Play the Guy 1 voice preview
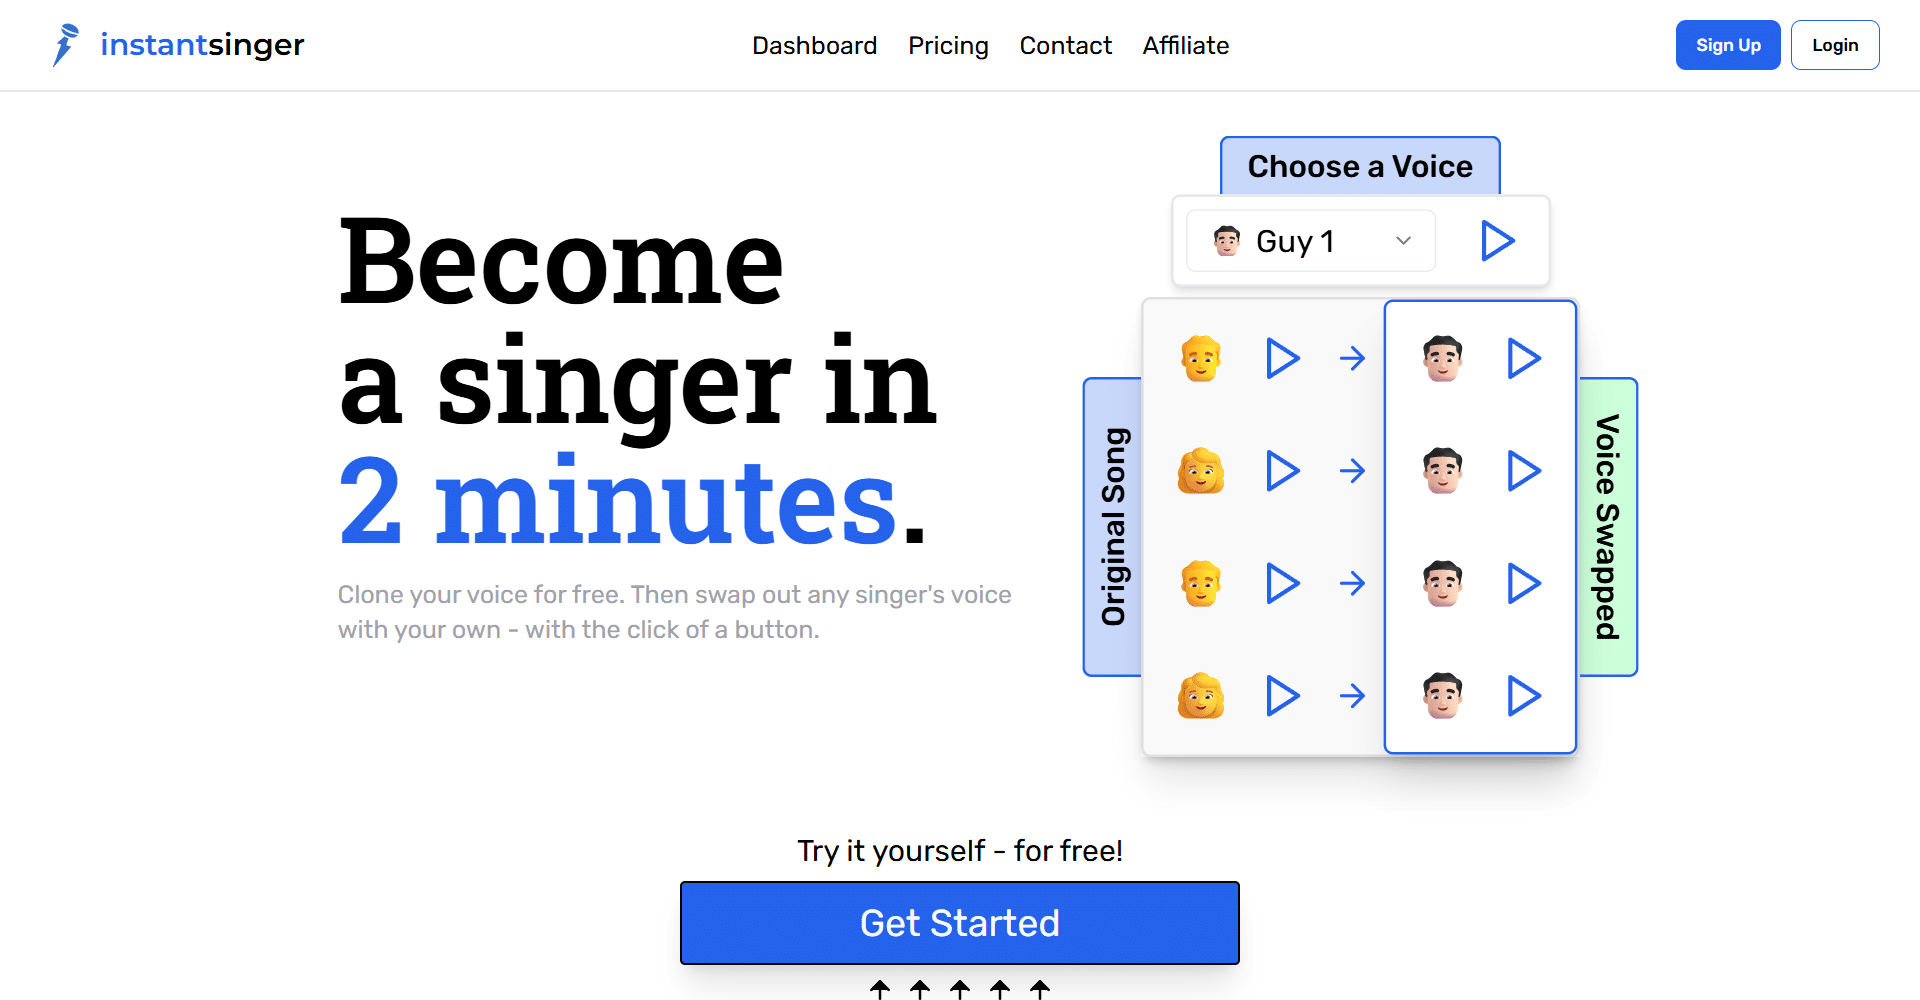Viewport: 1920px width, 1000px height. click(x=1497, y=241)
